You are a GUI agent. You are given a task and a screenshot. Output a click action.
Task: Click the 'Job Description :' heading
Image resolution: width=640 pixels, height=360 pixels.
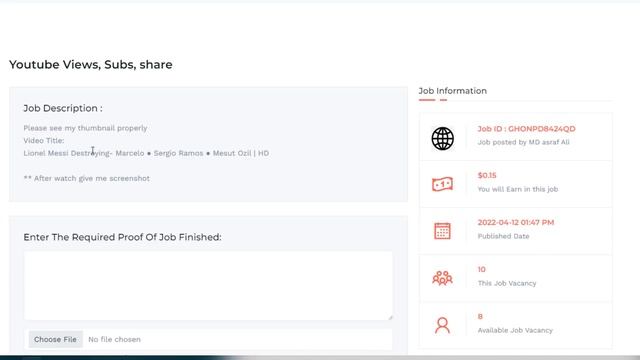63,108
